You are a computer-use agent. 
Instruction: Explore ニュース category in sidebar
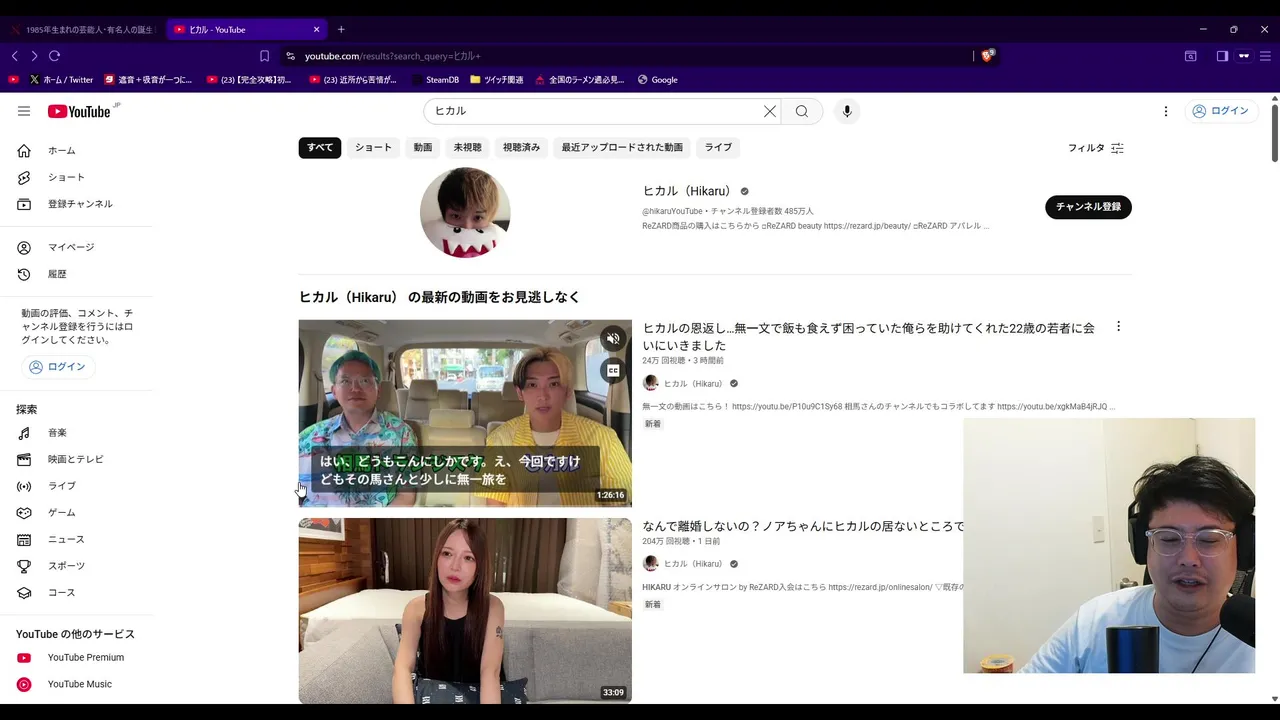tap(76, 539)
